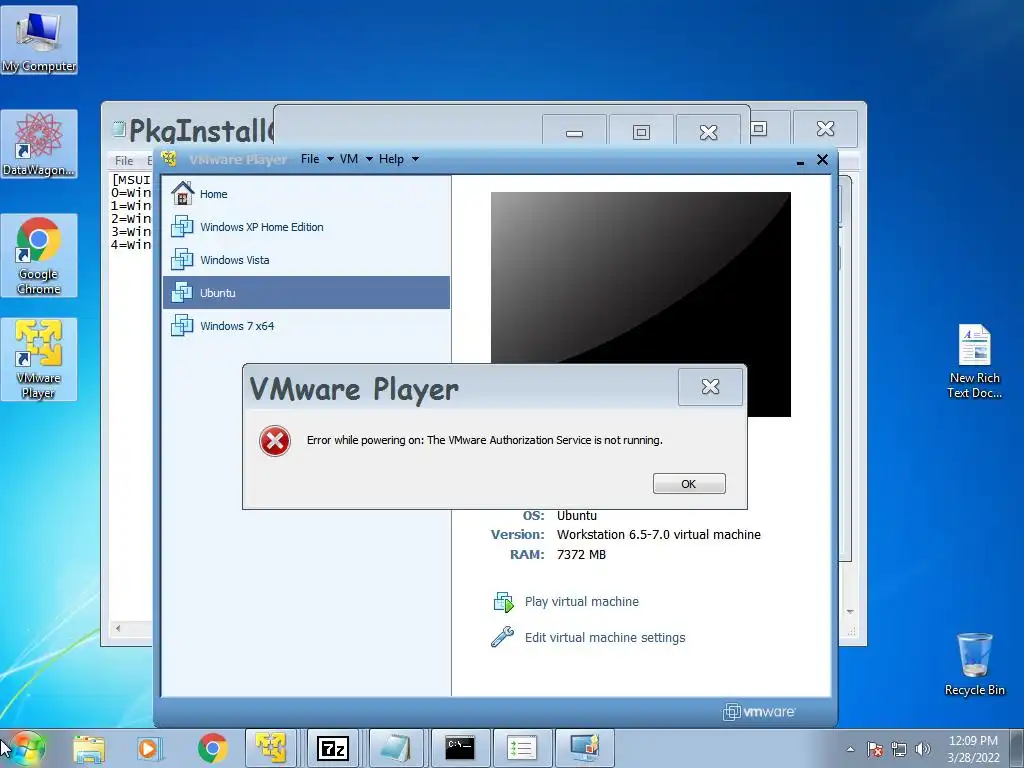Minimize the VMware Player window
Viewport: 1024px width, 768px height.
pyautogui.click(x=801, y=161)
